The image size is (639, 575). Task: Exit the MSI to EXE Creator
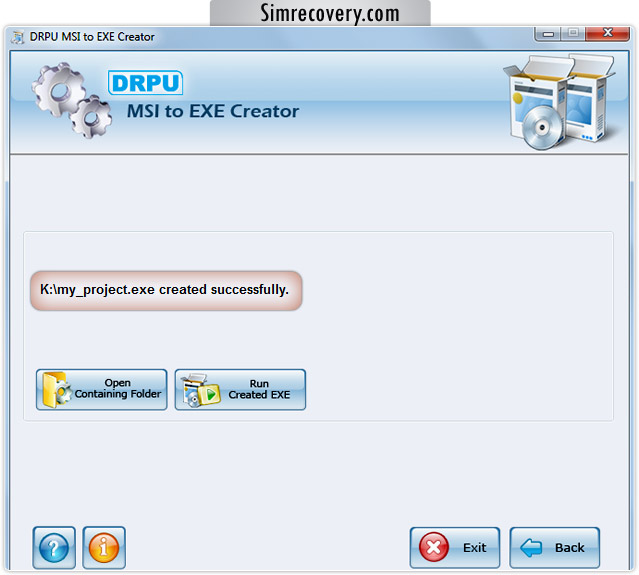[x=454, y=547]
